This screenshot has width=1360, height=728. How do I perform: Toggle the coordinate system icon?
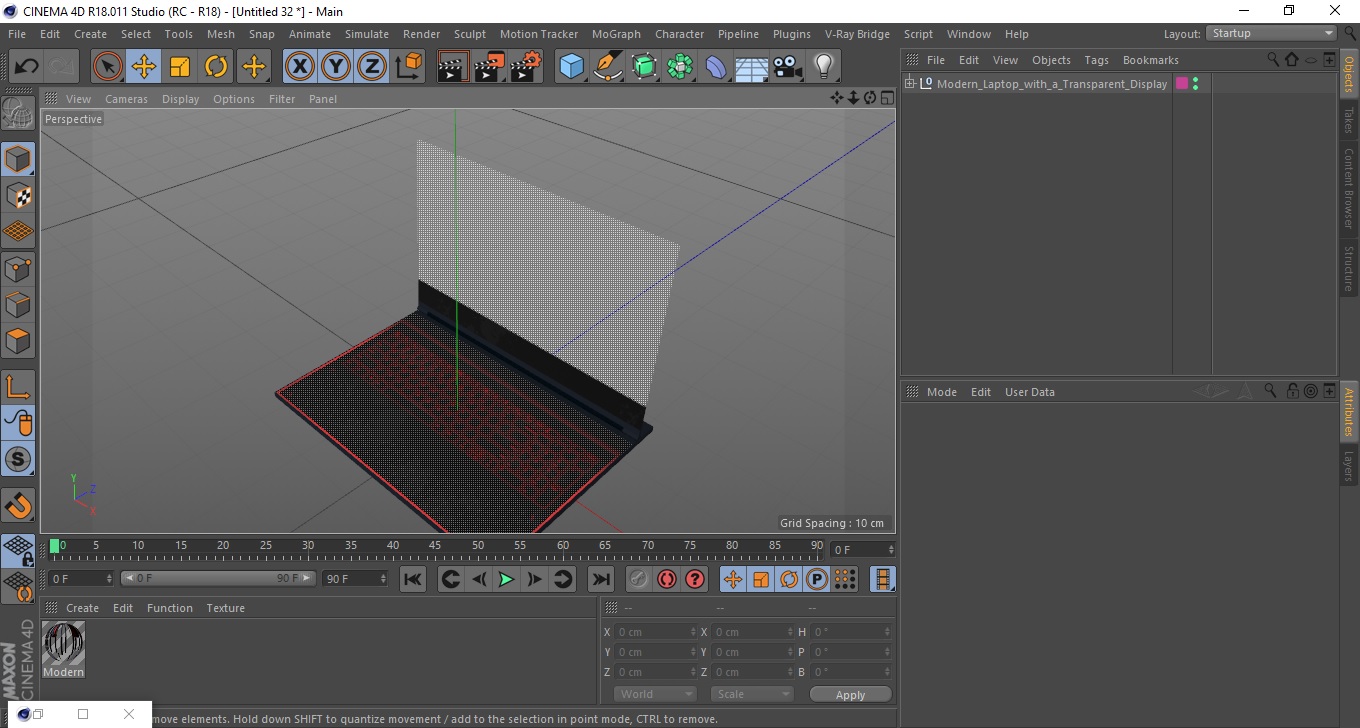408,67
